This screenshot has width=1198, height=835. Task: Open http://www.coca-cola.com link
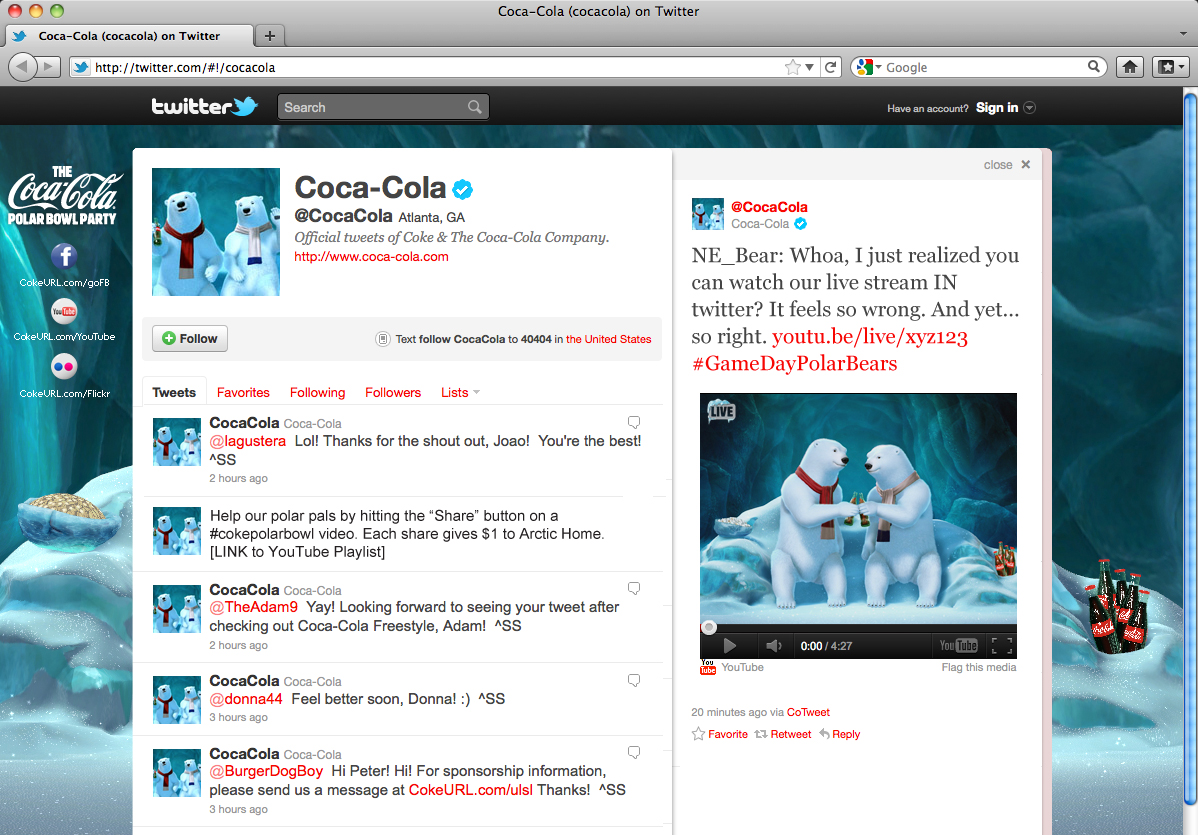[x=371, y=257]
